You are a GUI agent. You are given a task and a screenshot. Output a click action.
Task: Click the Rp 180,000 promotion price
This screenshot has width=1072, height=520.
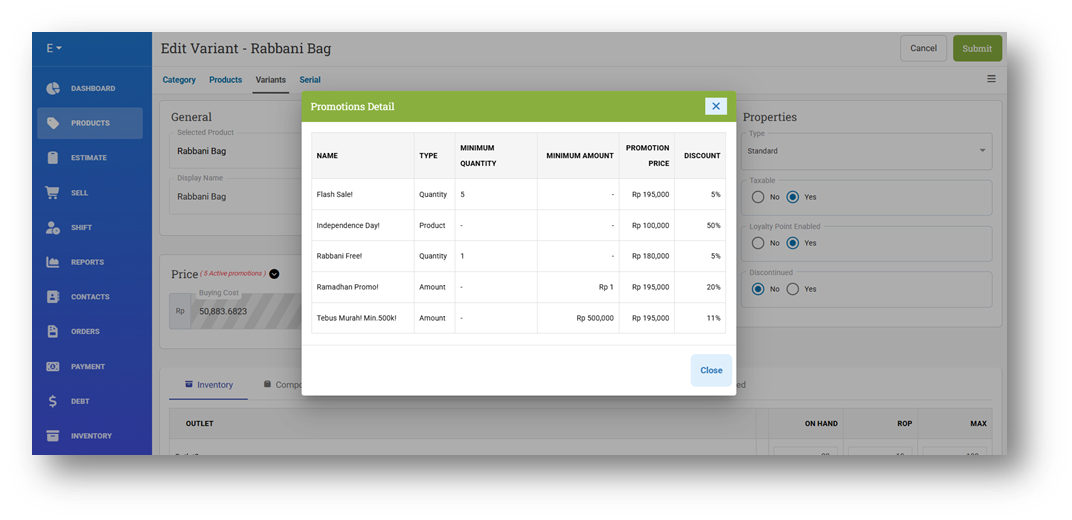click(650, 256)
